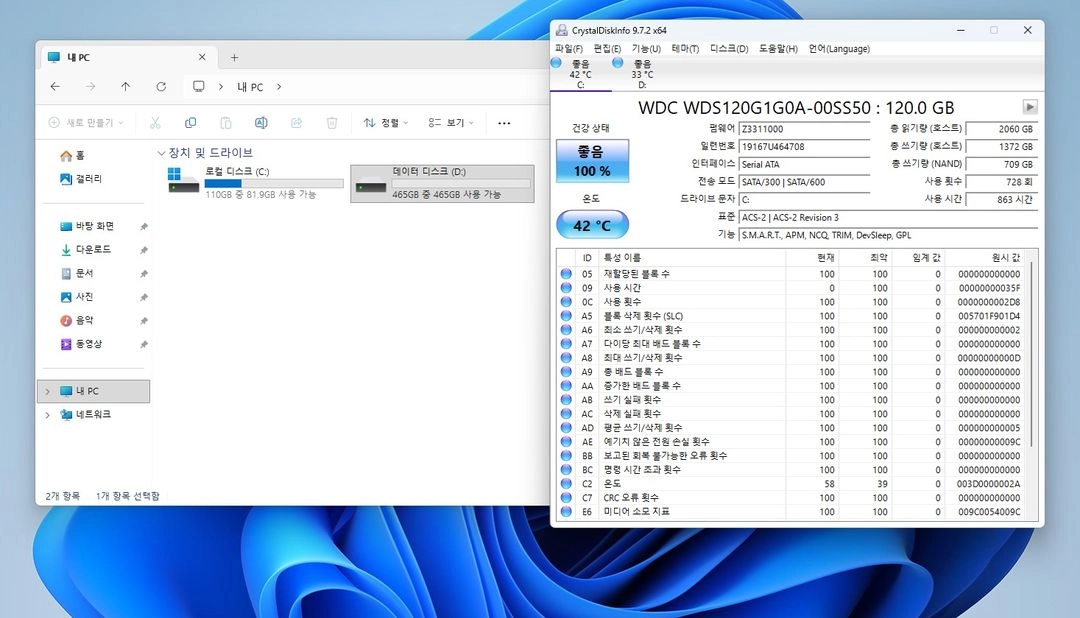This screenshot has width=1080, height=618.
Task: Open the 언어(Language) menu
Action: point(839,49)
